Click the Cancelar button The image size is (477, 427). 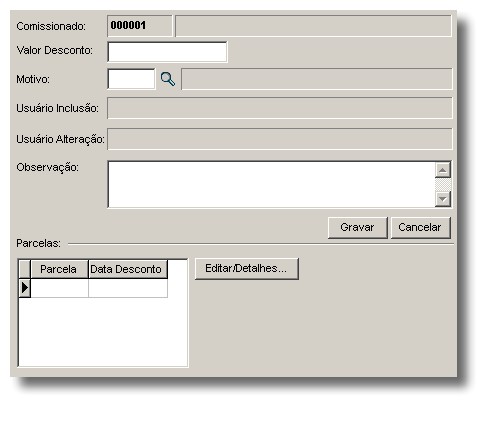[420, 228]
